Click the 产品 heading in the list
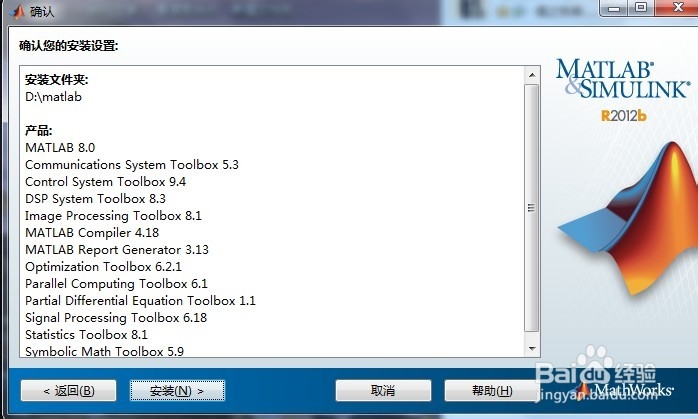Viewport: 698px width, 419px height. pos(38,130)
